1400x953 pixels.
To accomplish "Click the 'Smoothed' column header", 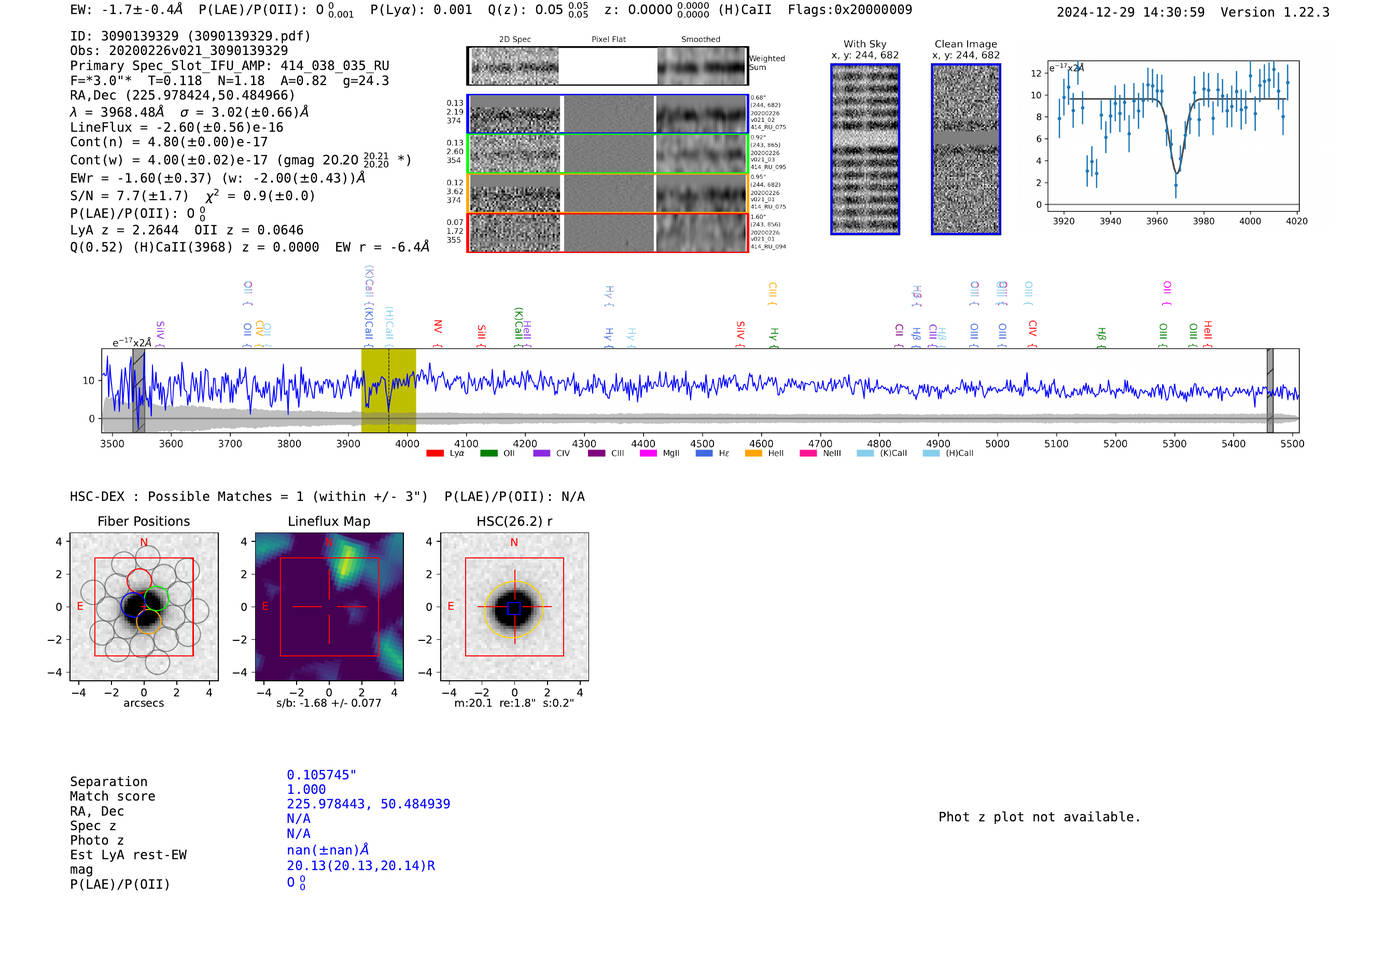I will [700, 39].
